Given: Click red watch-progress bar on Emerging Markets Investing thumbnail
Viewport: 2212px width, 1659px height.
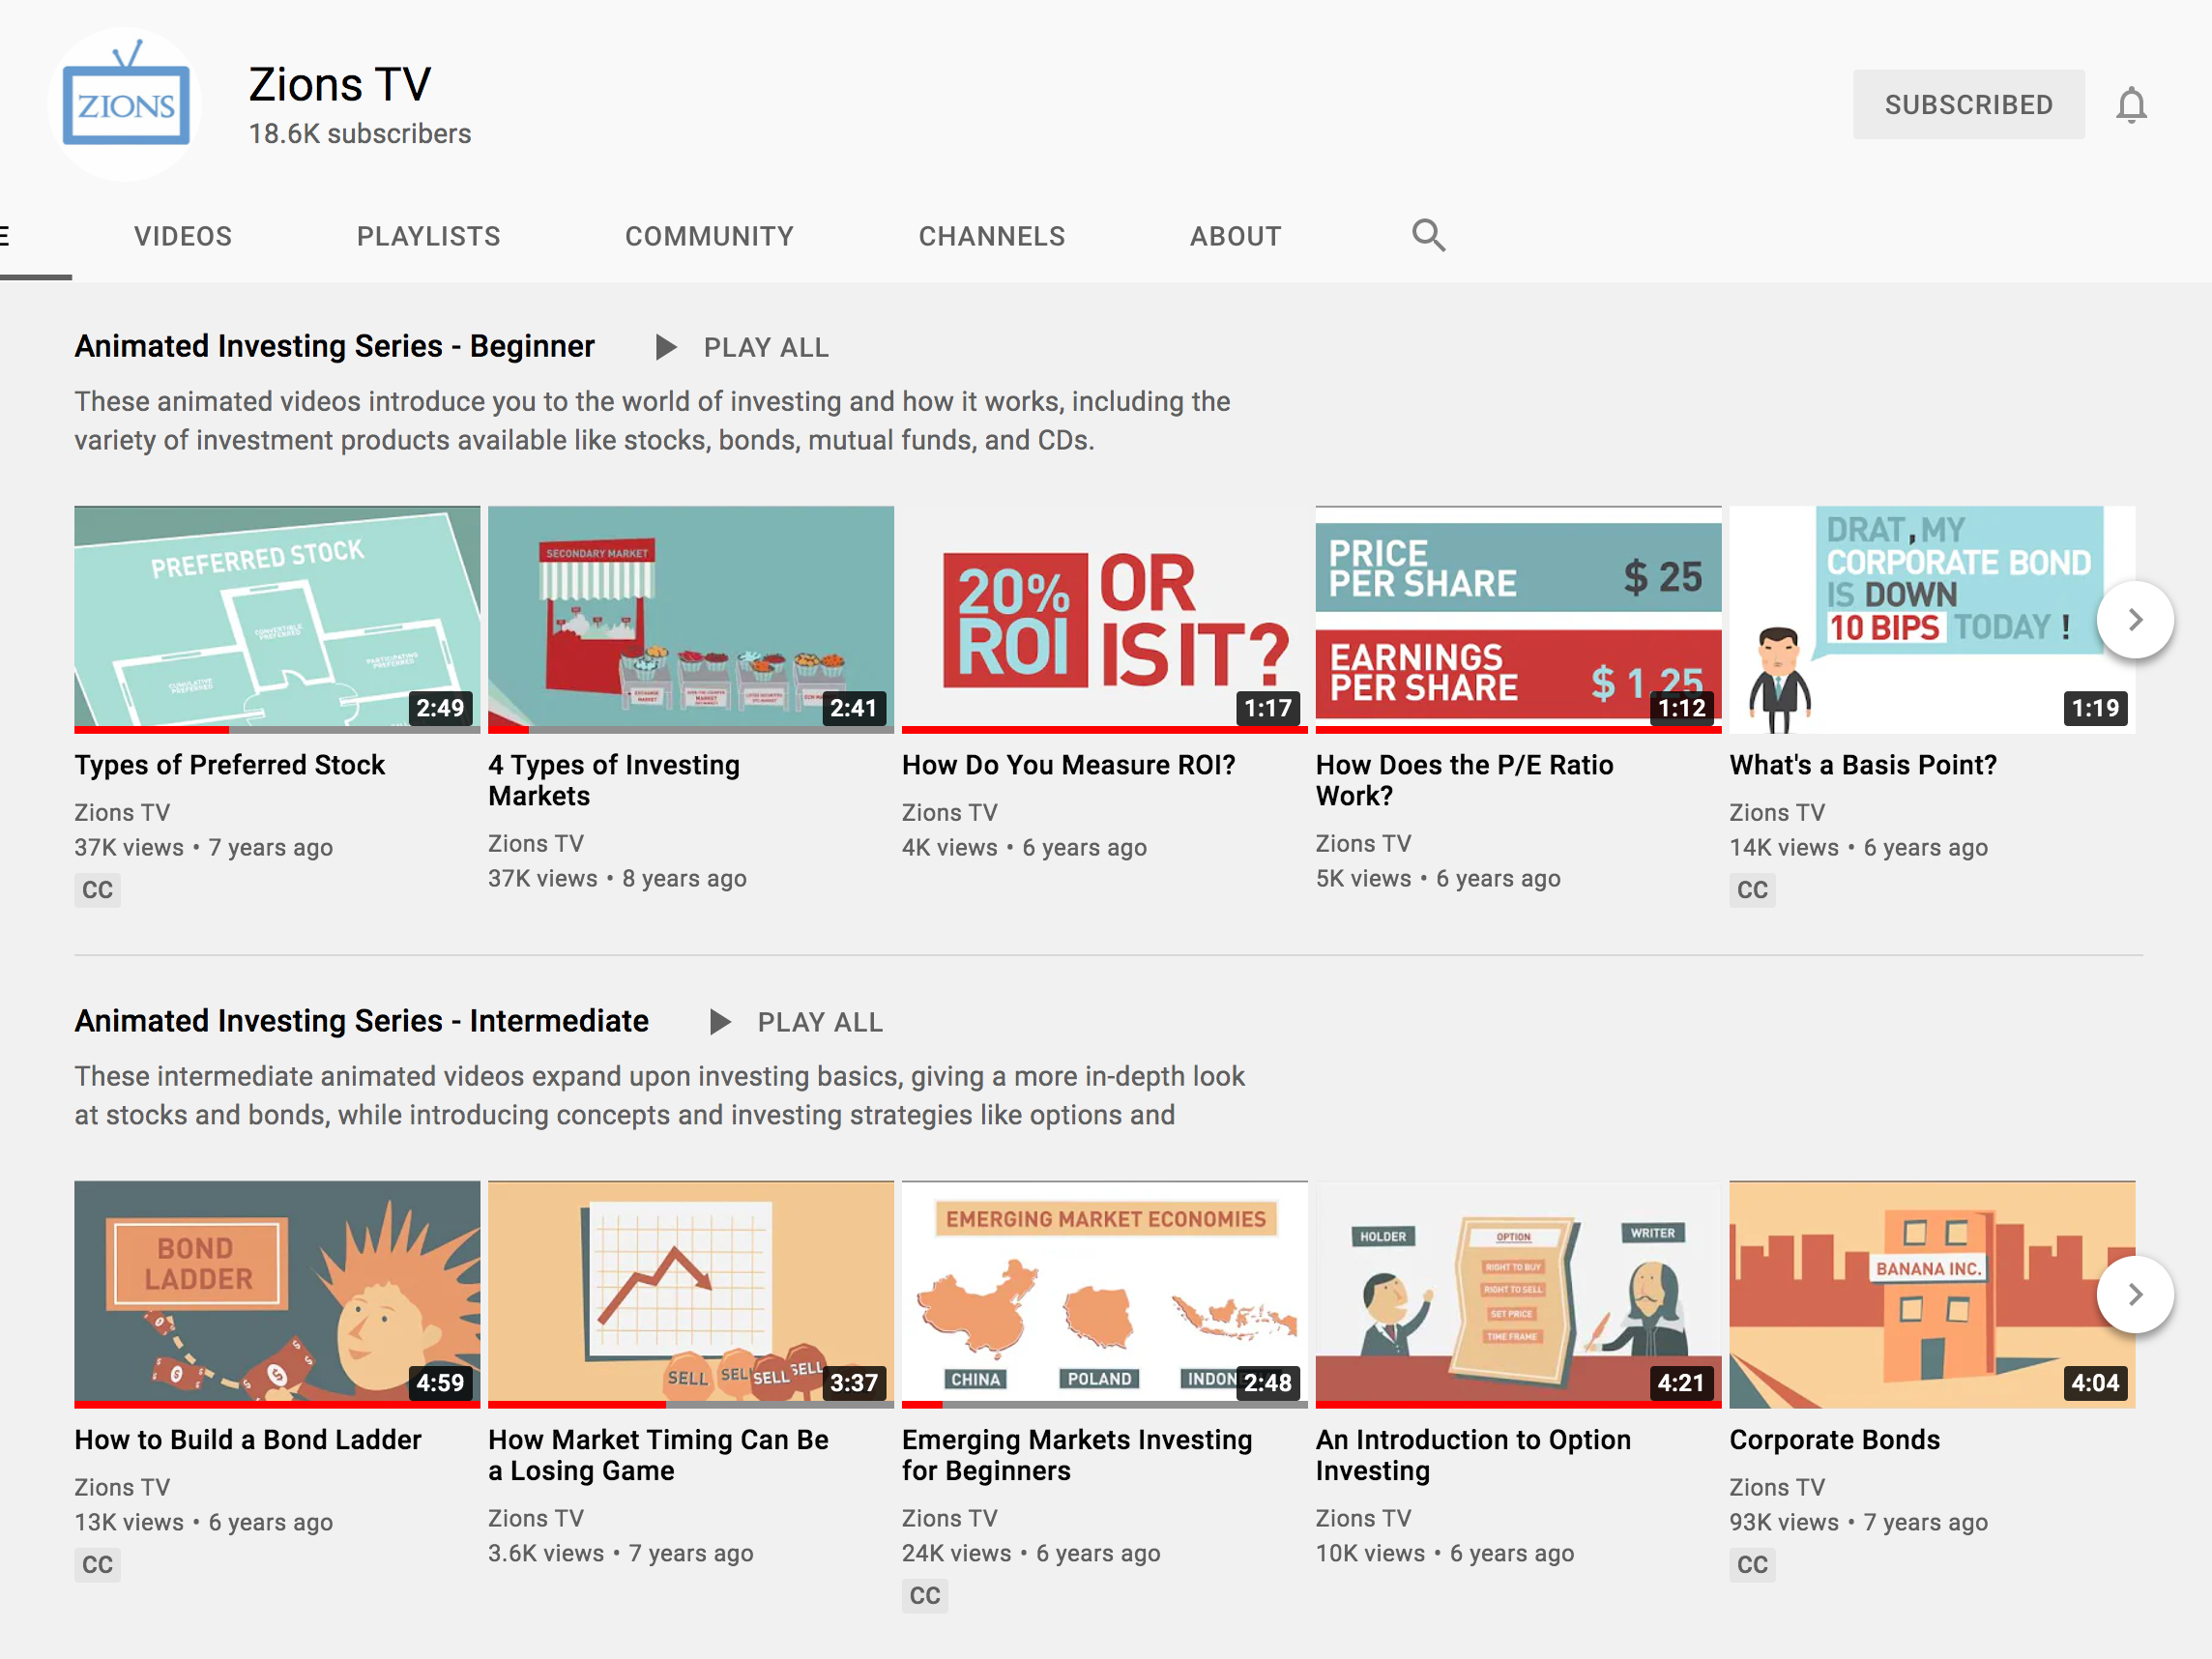Looking at the screenshot, I should (922, 1404).
